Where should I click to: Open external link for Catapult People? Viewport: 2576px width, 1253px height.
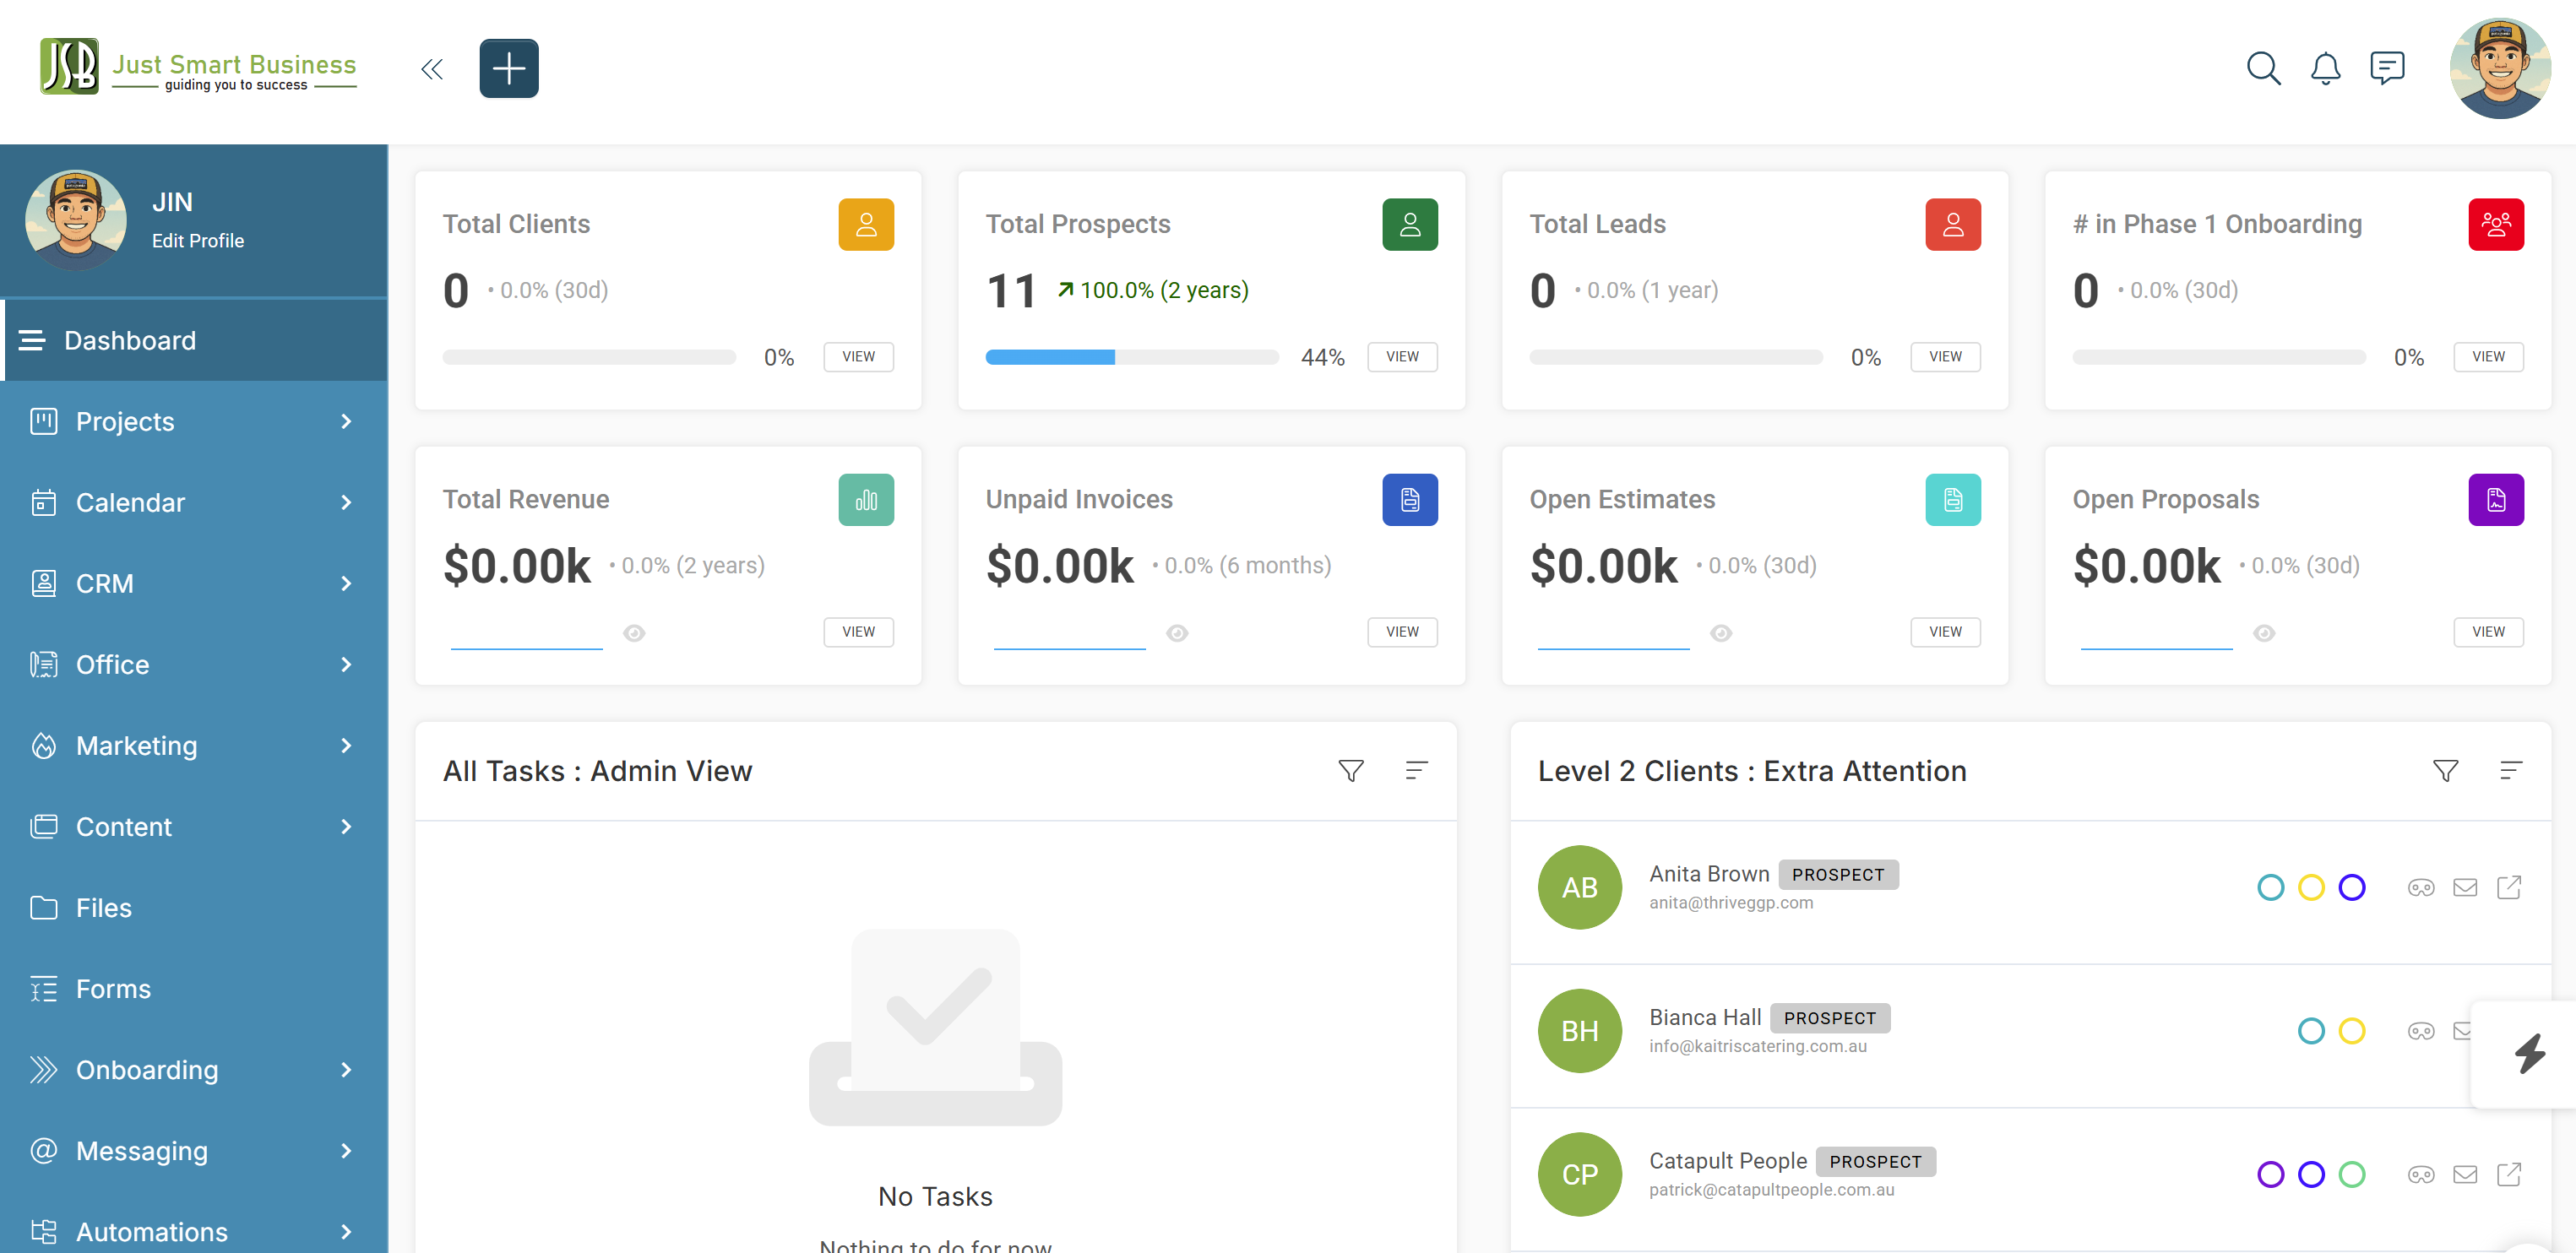pos(2510,1175)
